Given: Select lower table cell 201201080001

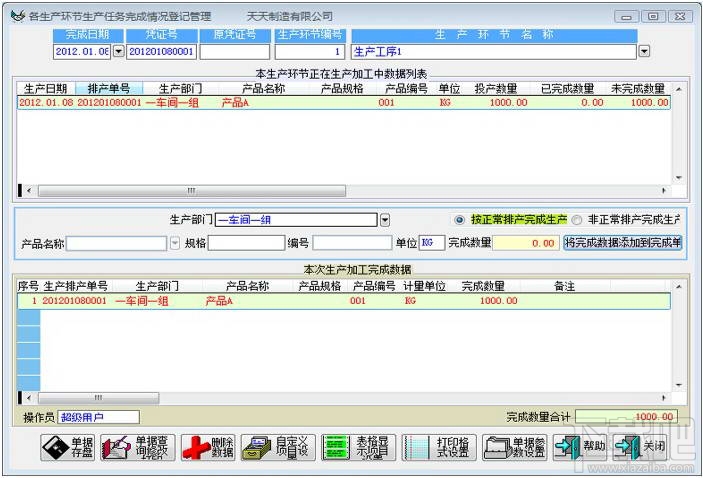Looking at the screenshot, I should coord(74,301).
